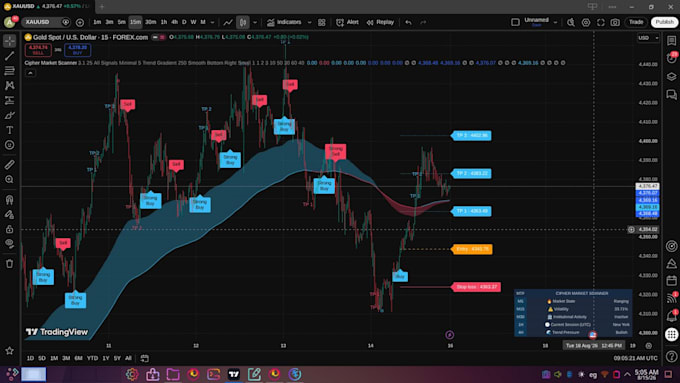
Task: Toggle hide all drawings eye icon
Action: click(9, 244)
